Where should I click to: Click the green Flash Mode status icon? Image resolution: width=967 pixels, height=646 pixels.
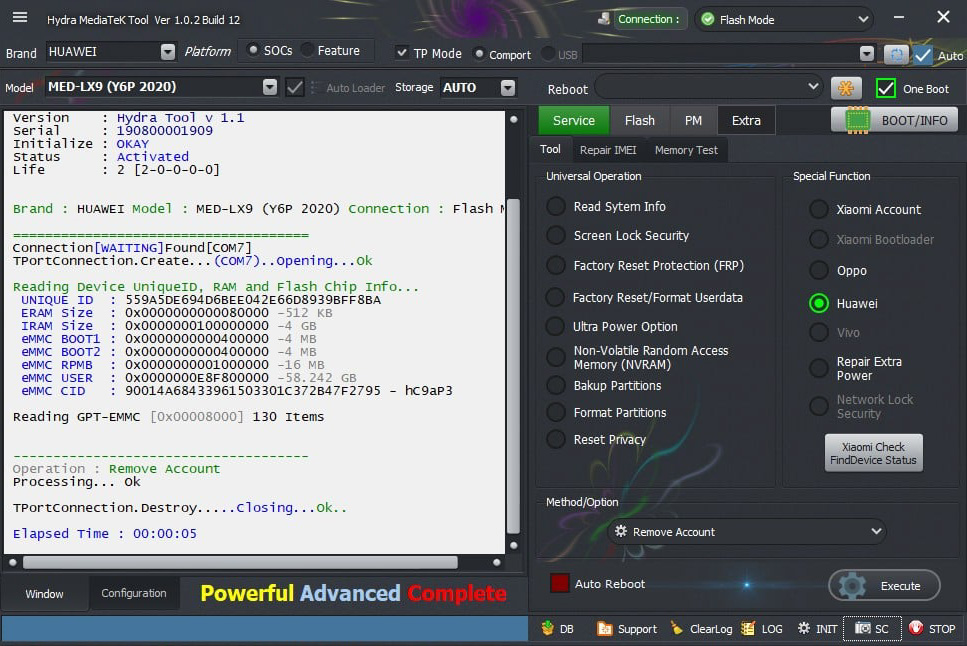pyautogui.click(x=708, y=20)
